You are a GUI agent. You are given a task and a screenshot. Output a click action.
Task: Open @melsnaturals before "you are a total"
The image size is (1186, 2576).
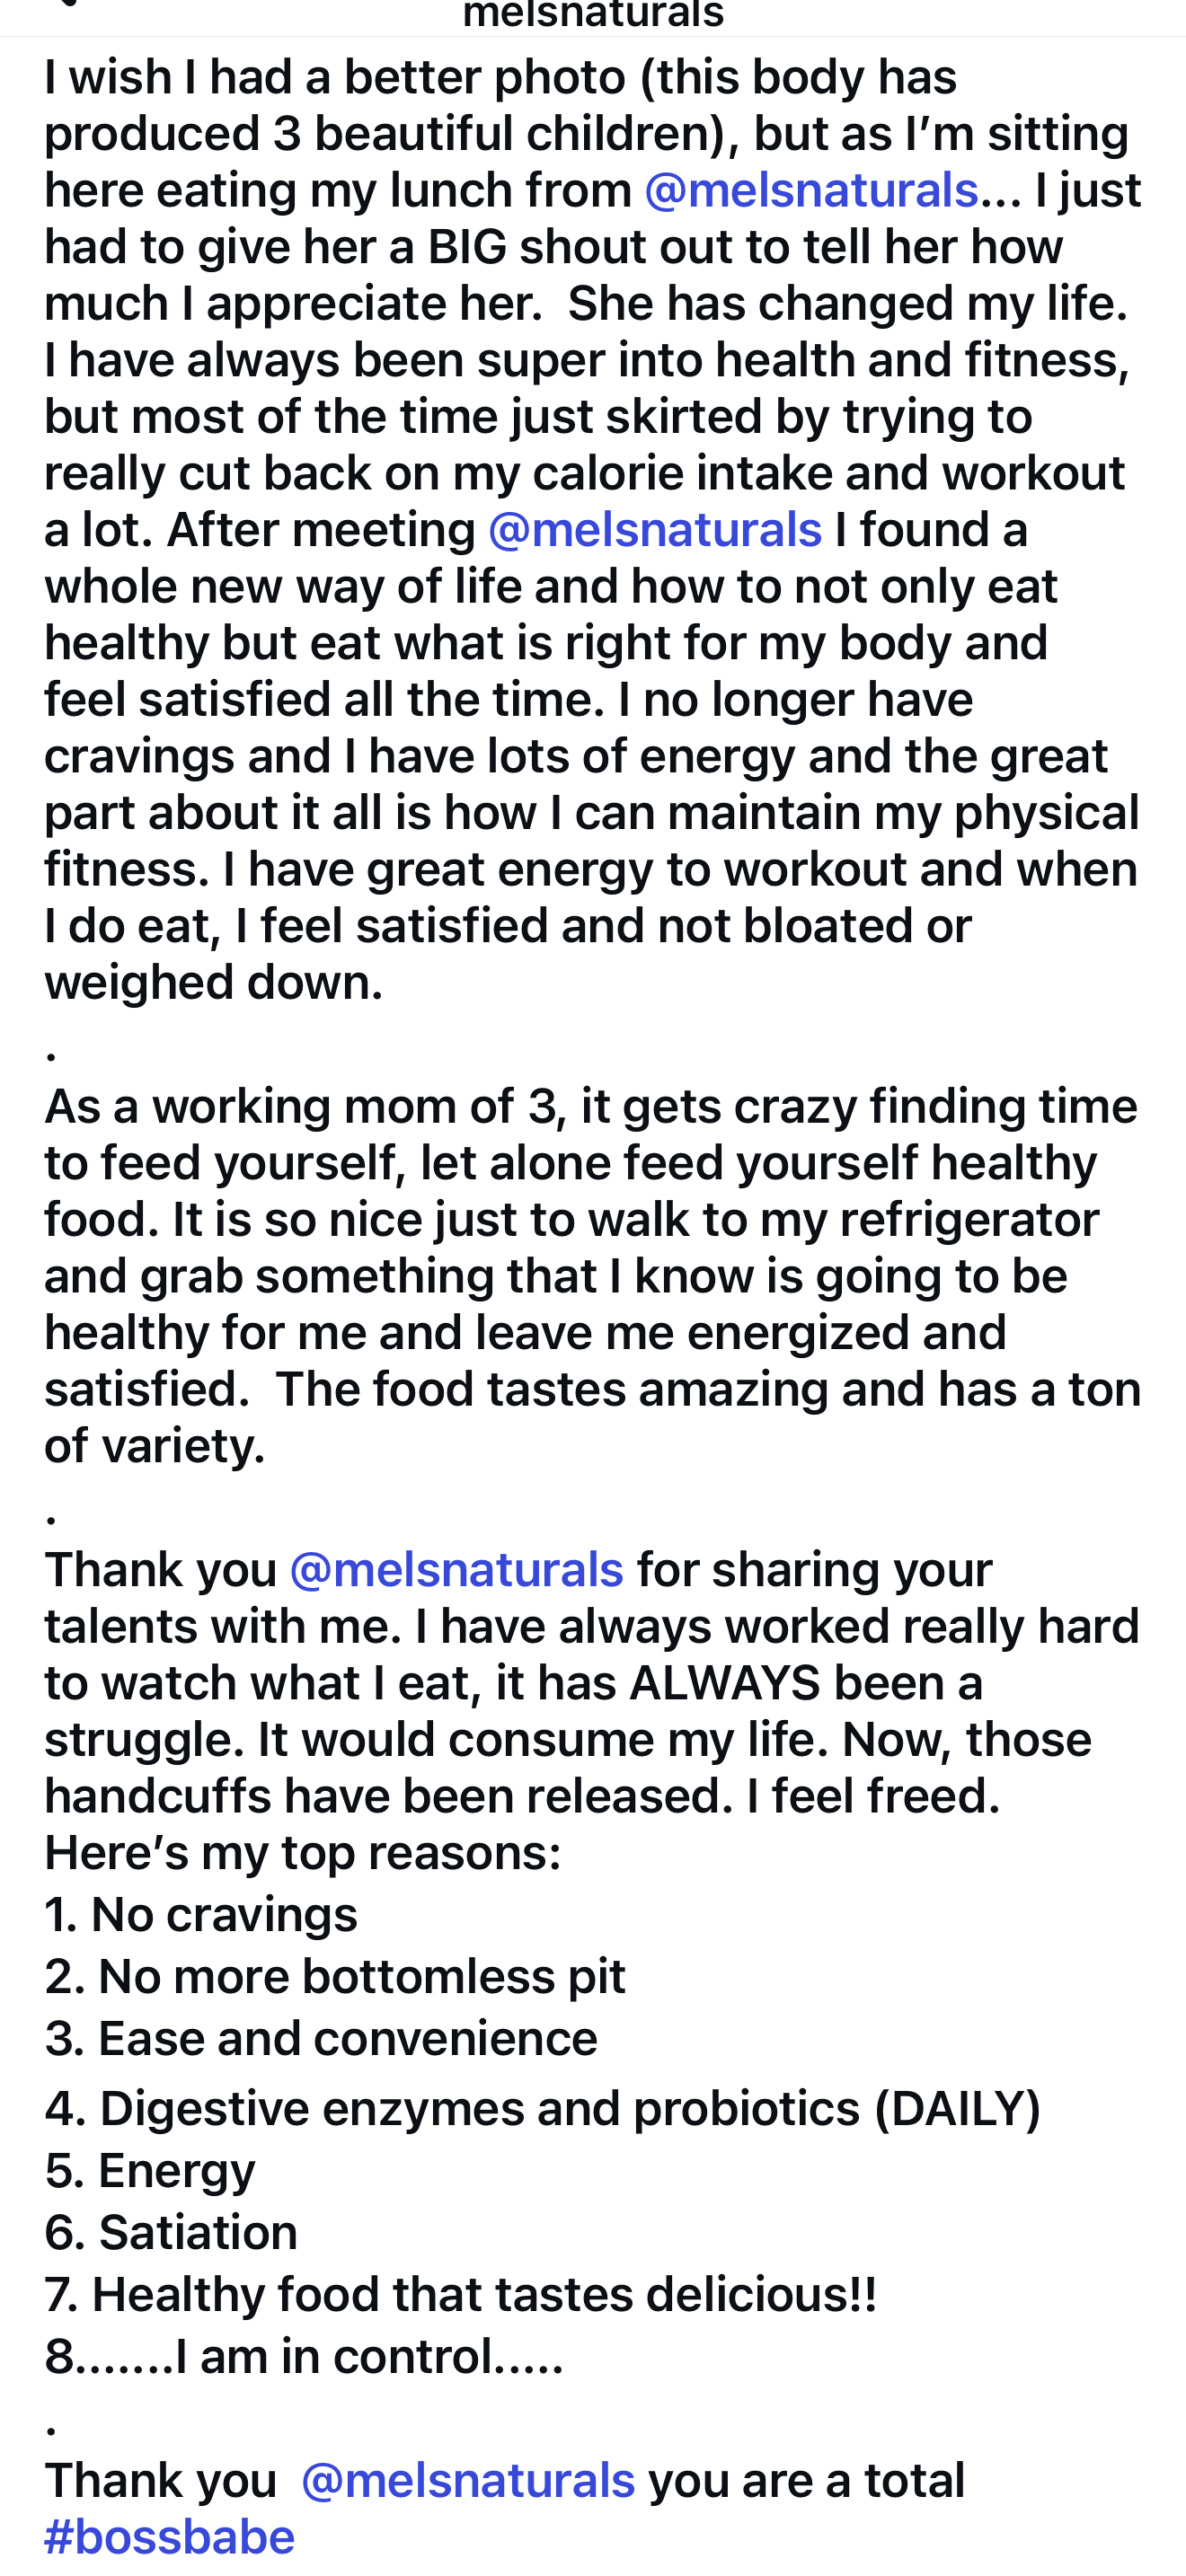coord(467,2481)
